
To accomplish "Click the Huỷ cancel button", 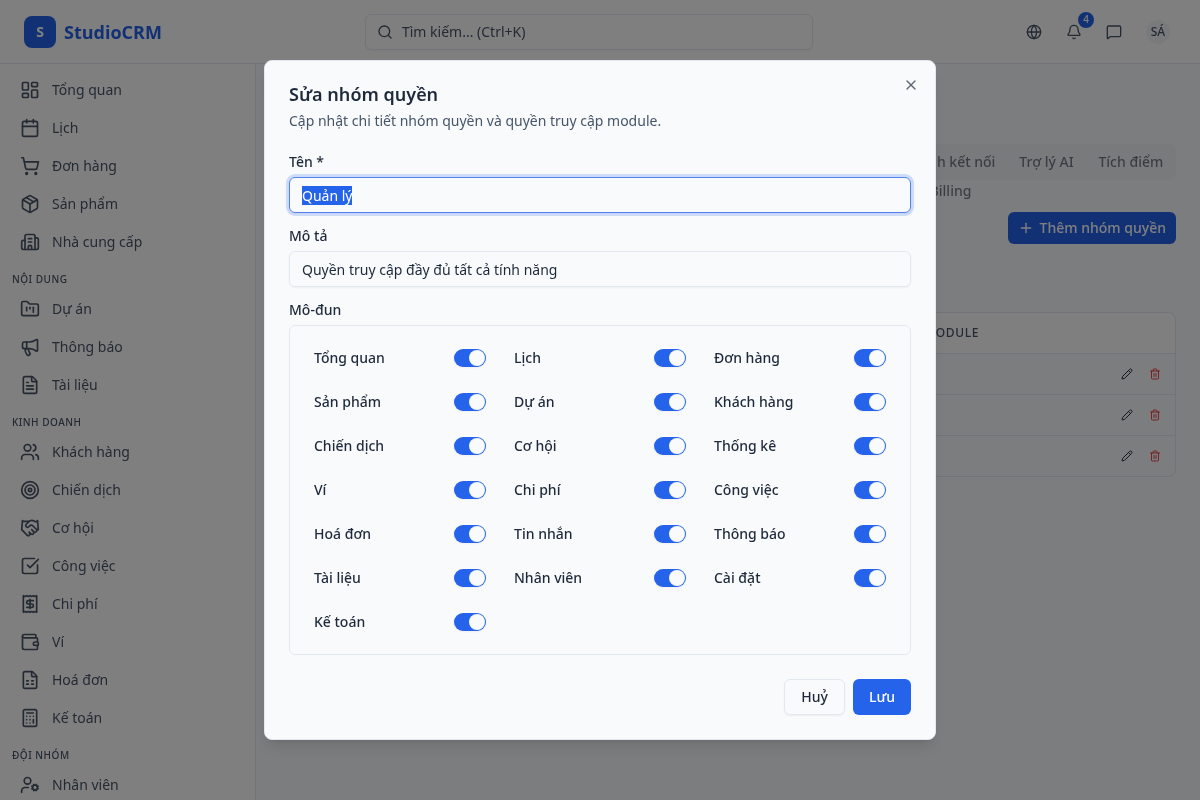I will [814, 697].
